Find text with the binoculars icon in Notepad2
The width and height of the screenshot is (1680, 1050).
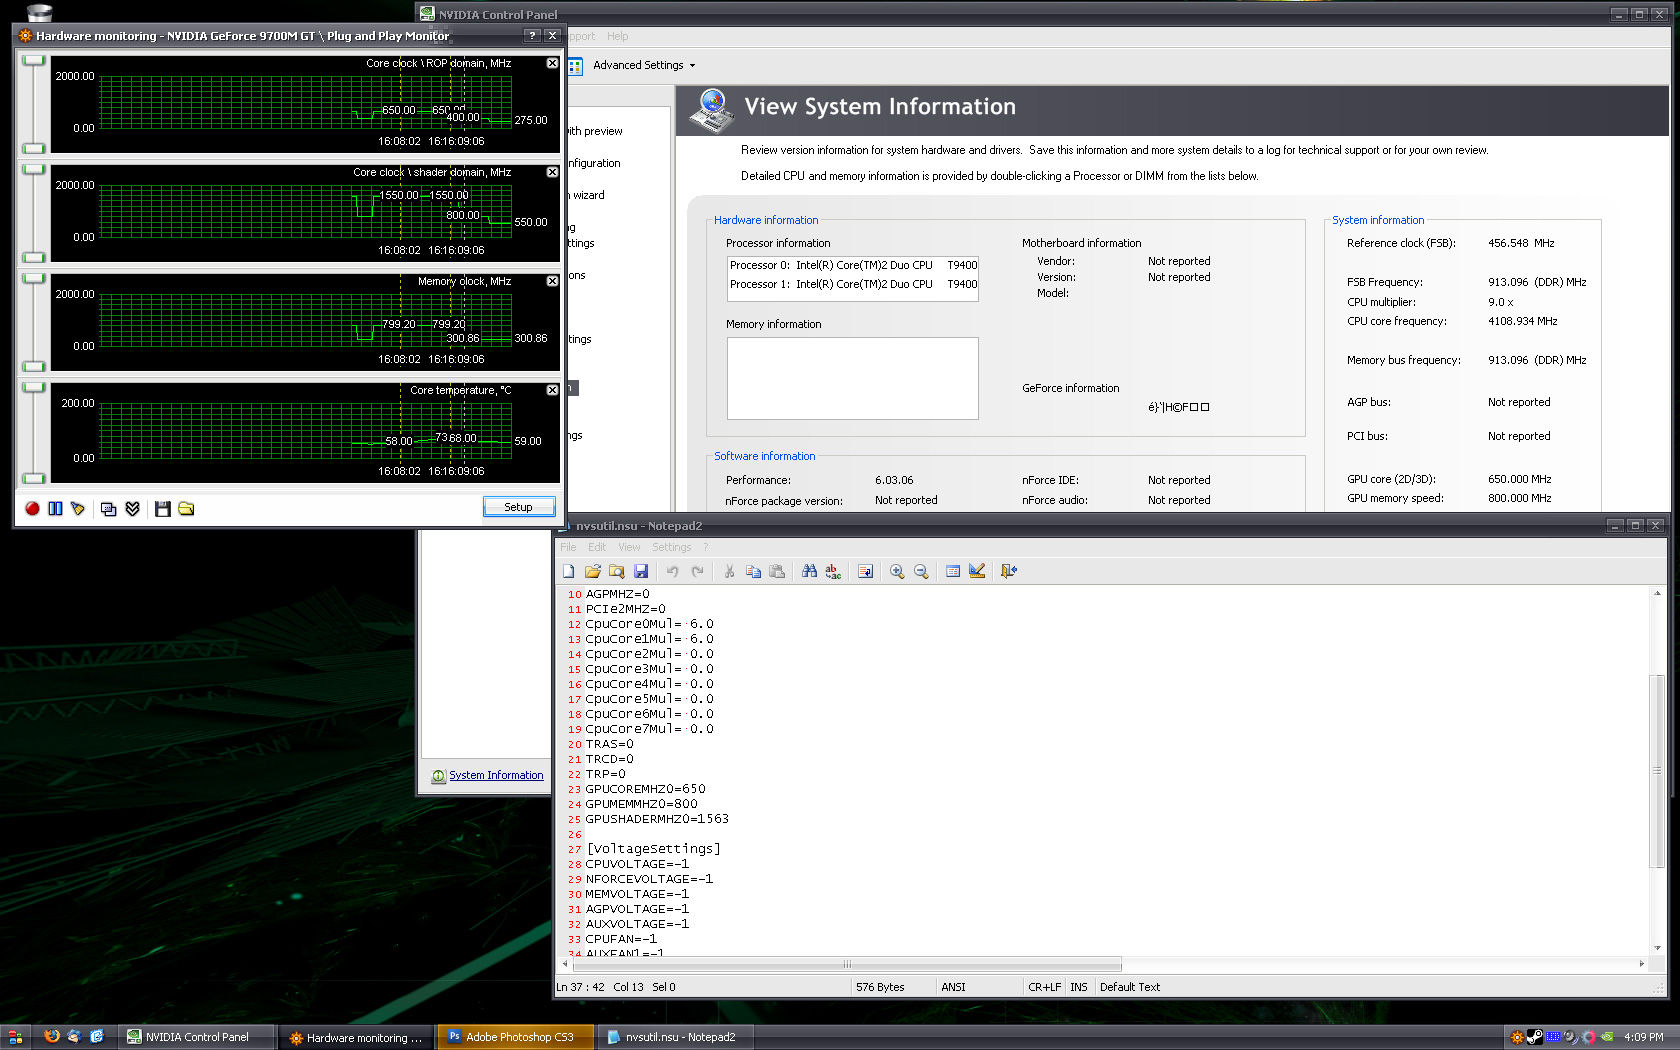(x=809, y=571)
